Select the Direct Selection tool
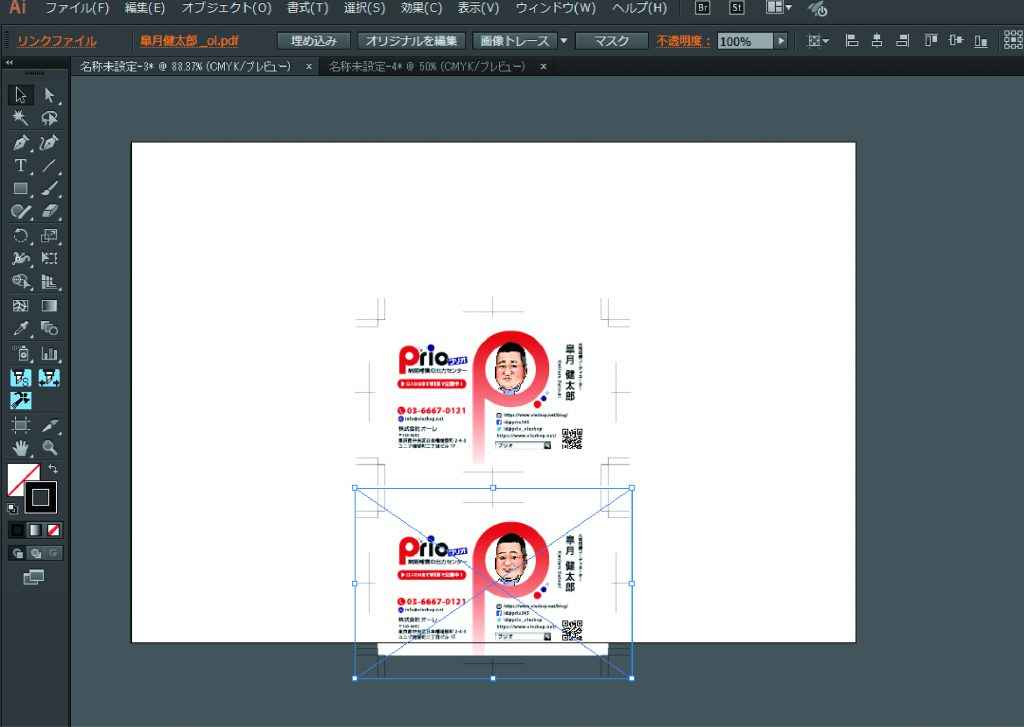This screenshot has height=727, width=1024. (x=49, y=96)
